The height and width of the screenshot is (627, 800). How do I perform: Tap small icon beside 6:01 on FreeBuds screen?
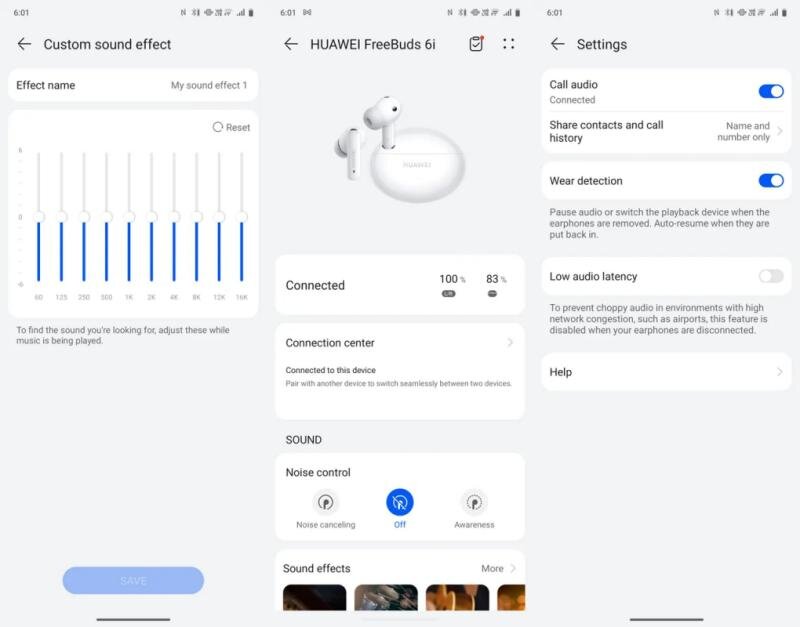[307, 12]
